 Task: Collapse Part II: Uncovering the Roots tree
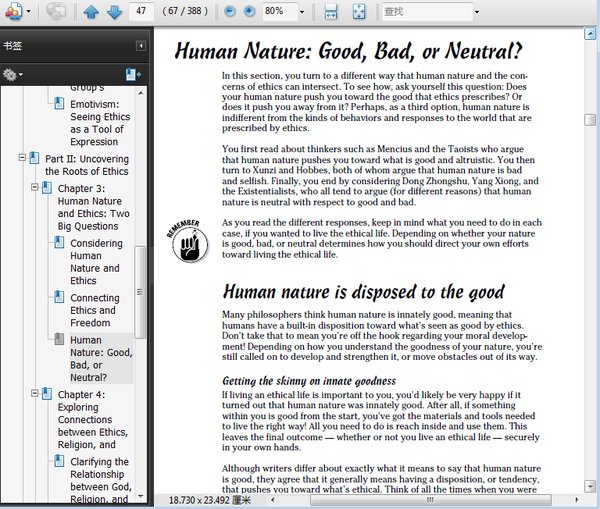click(x=22, y=157)
